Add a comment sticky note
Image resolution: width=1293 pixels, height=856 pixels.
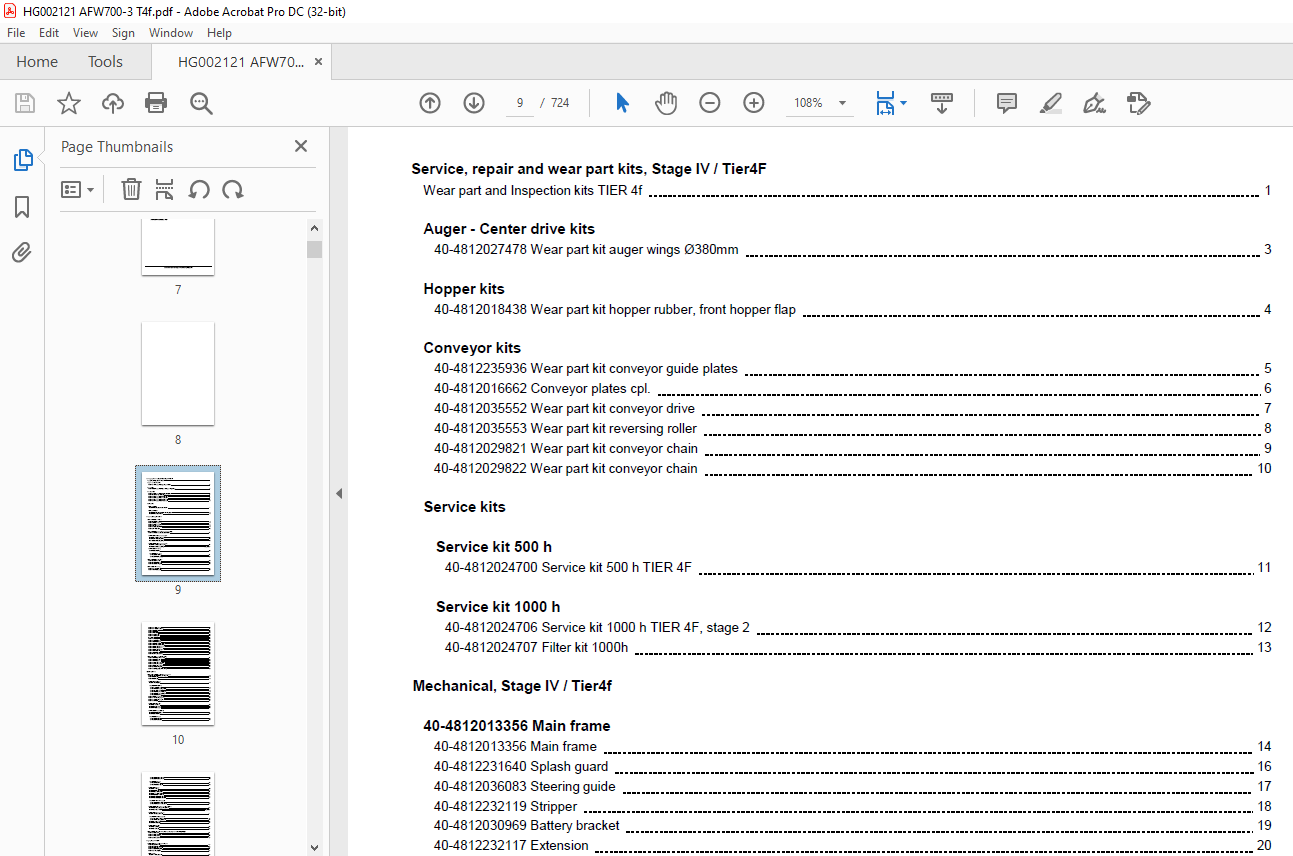[1007, 103]
